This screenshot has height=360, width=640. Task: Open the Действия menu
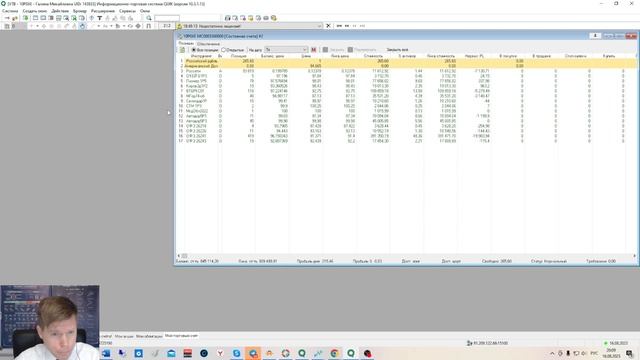click(x=60, y=11)
